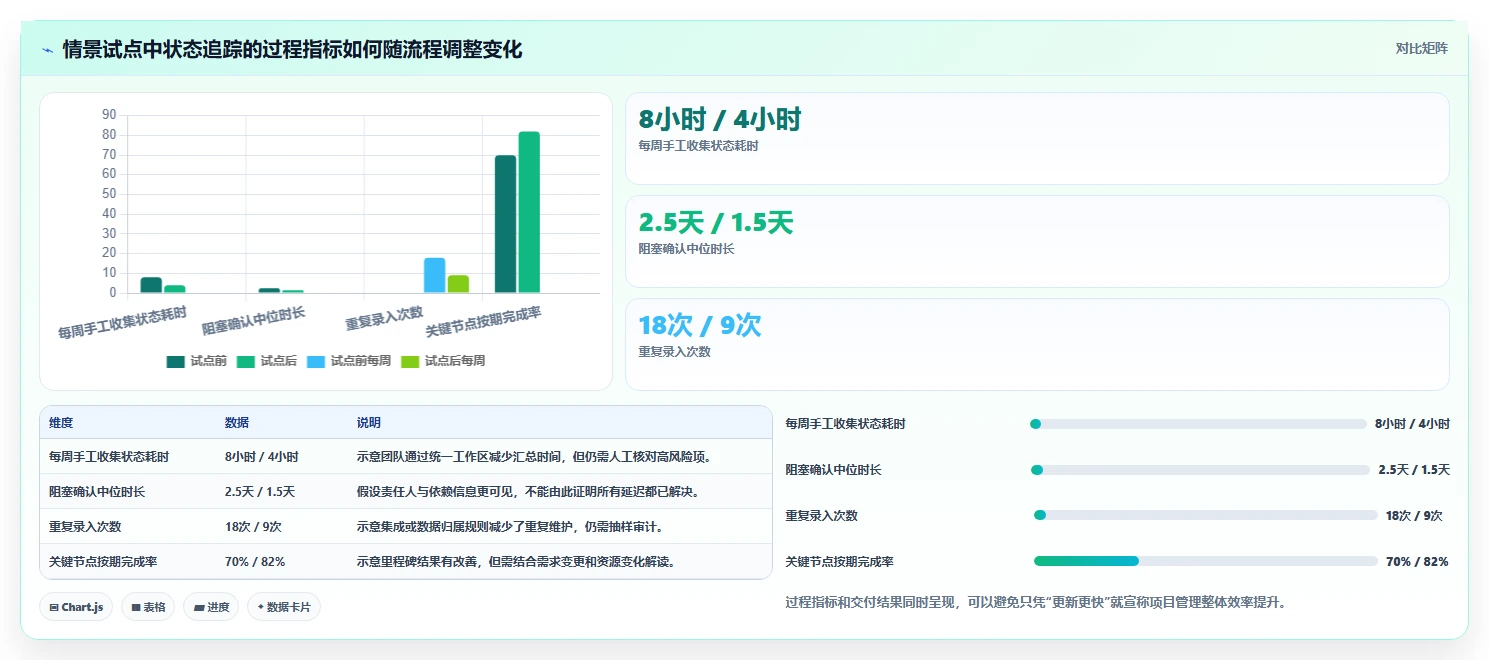Click table cell 阻塞确认中位时长
Screen dimensions: 1489x660
click(x=97, y=491)
